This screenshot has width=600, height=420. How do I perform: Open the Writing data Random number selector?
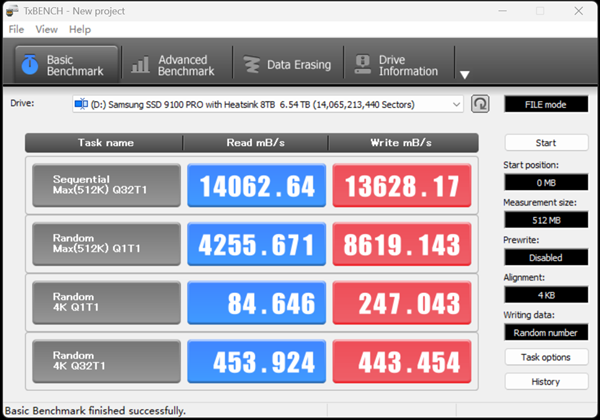pos(546,332)
